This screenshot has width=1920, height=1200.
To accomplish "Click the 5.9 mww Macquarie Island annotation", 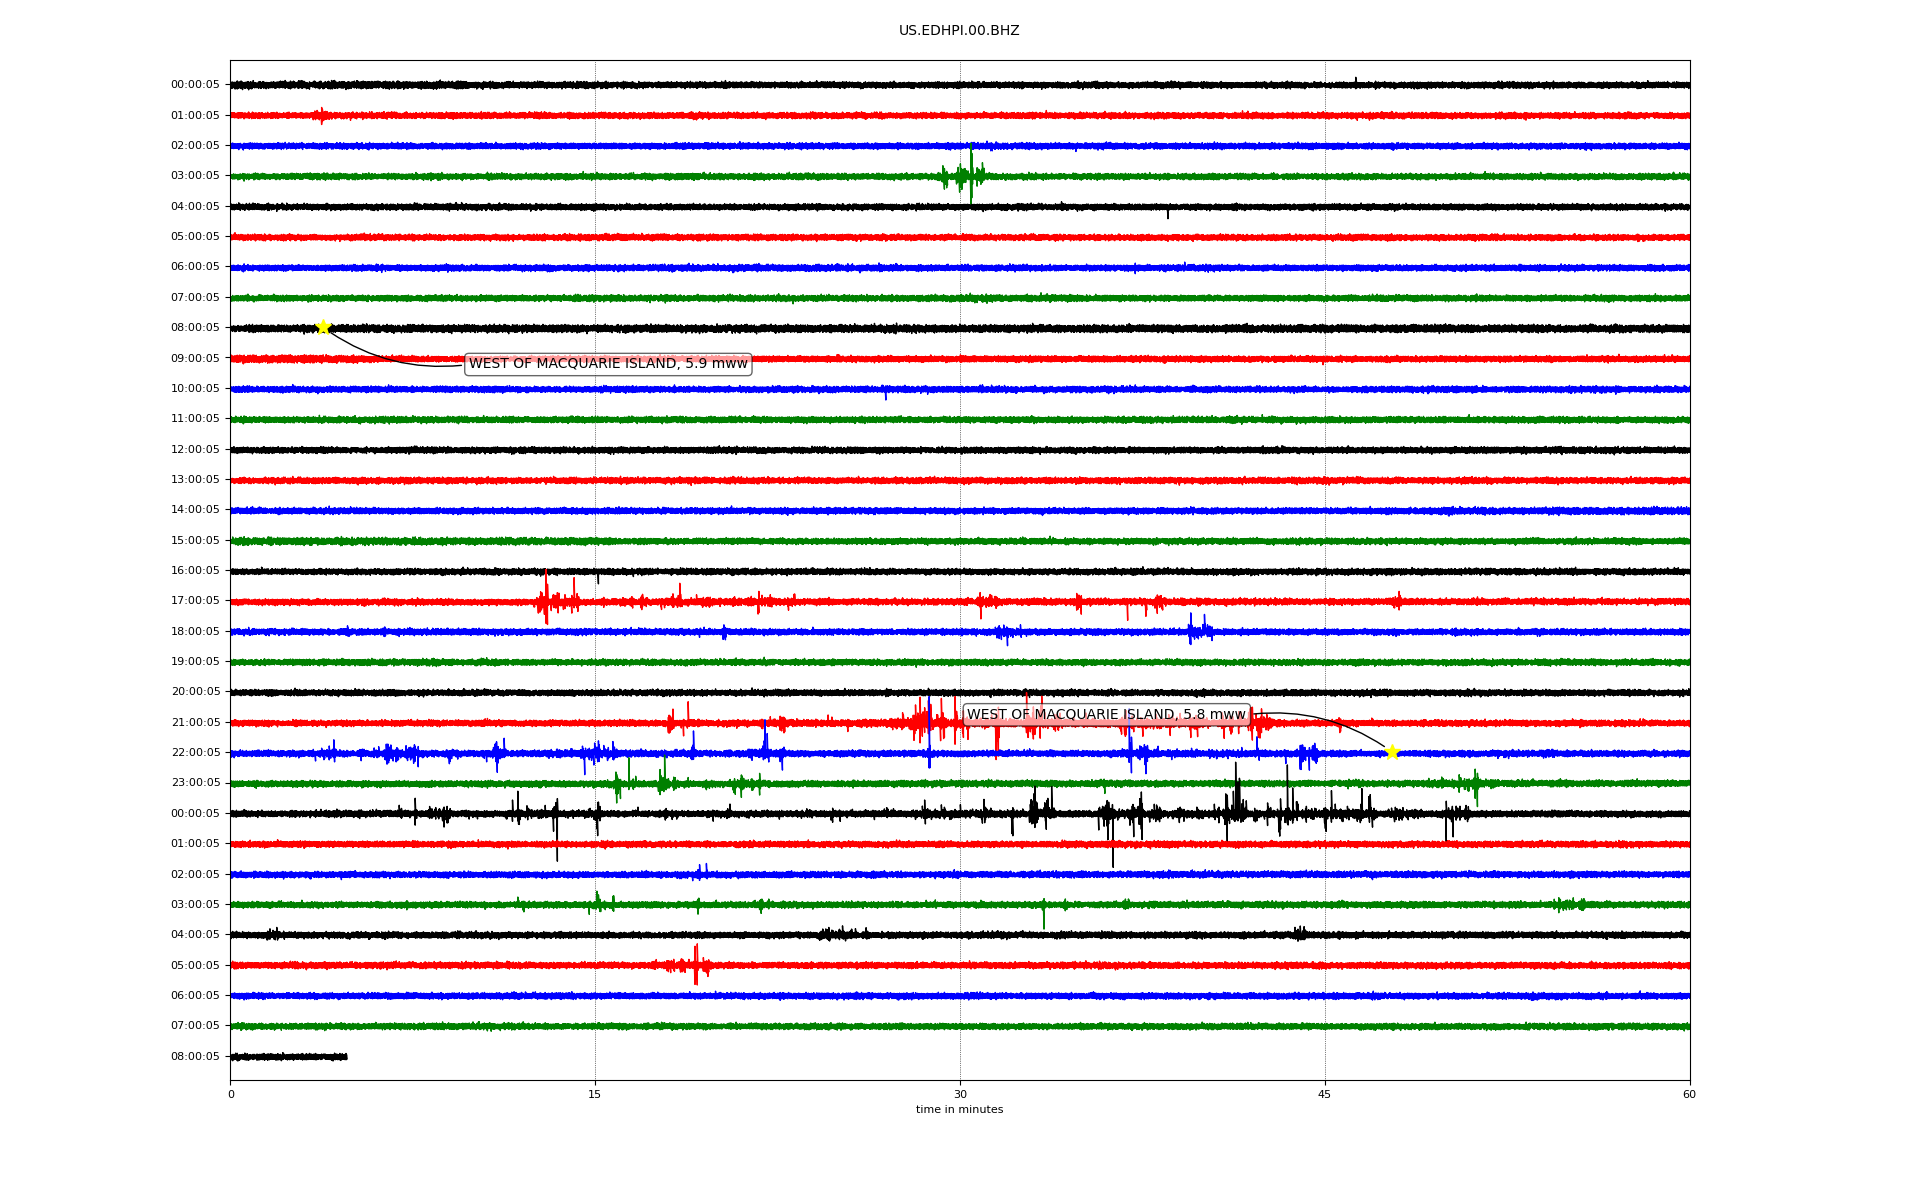I will click(x=608, y=364).
